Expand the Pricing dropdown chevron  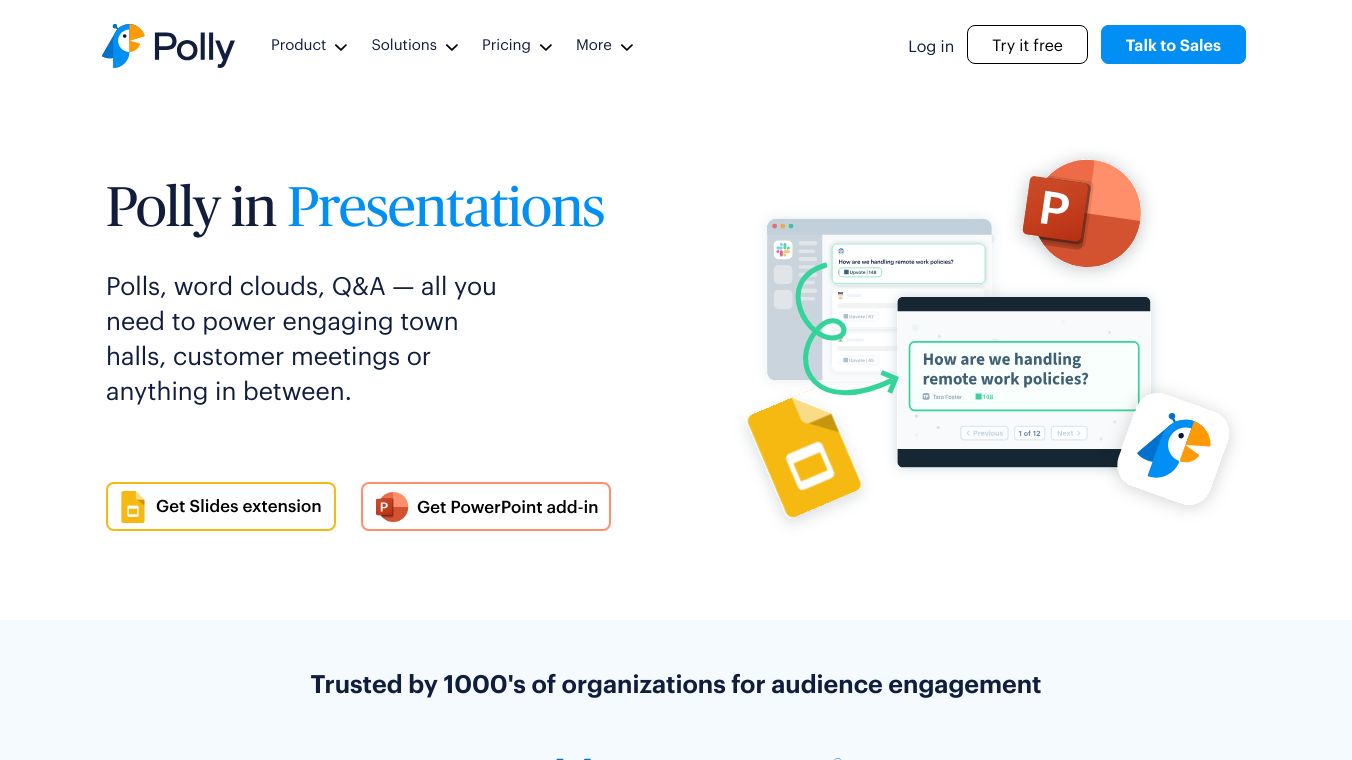546,47
